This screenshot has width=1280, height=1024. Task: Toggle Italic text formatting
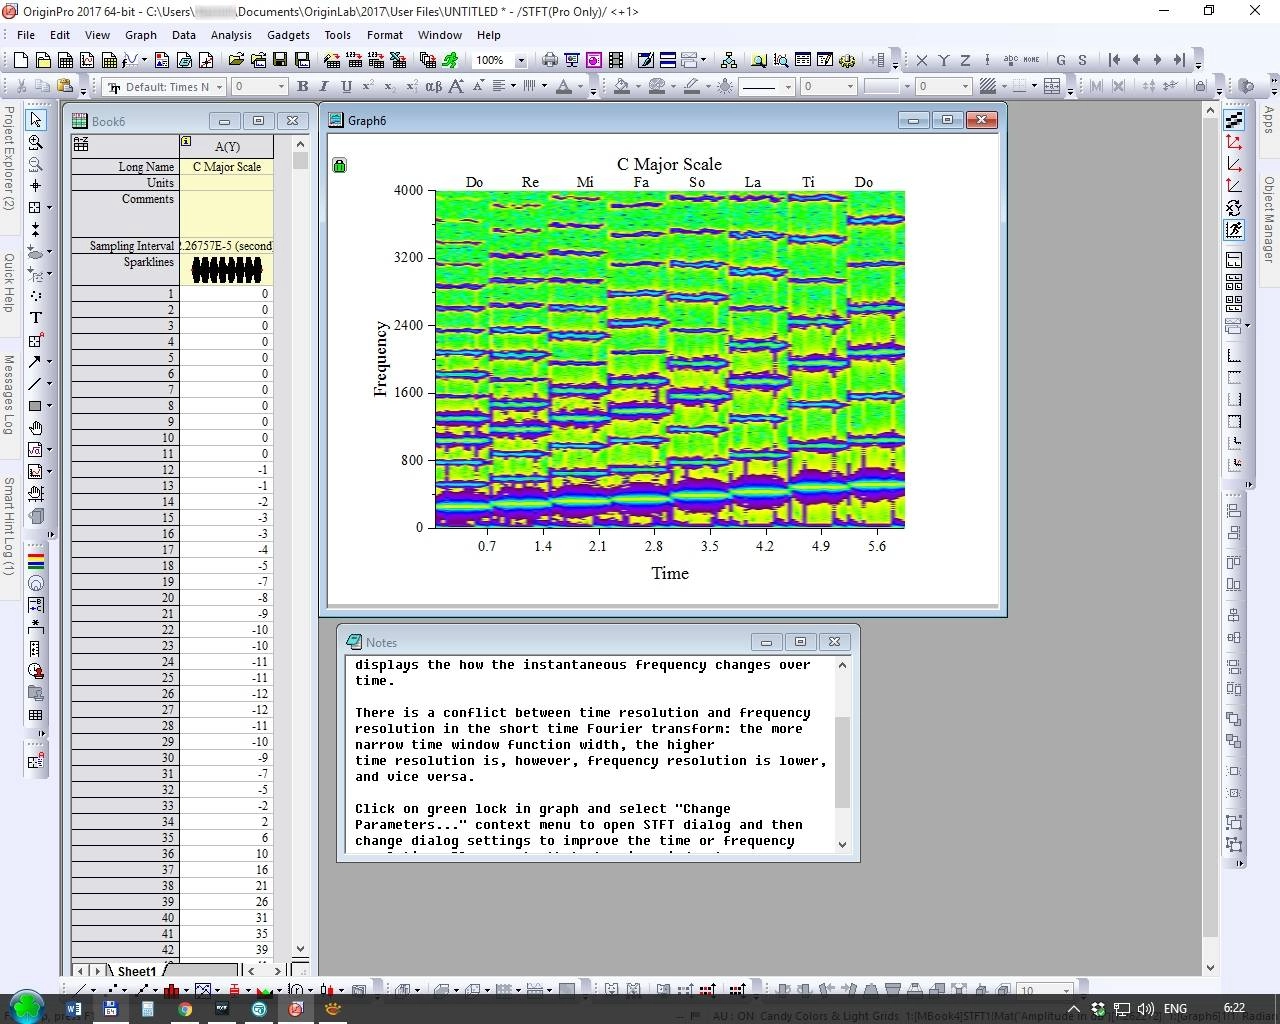point(325,87)
